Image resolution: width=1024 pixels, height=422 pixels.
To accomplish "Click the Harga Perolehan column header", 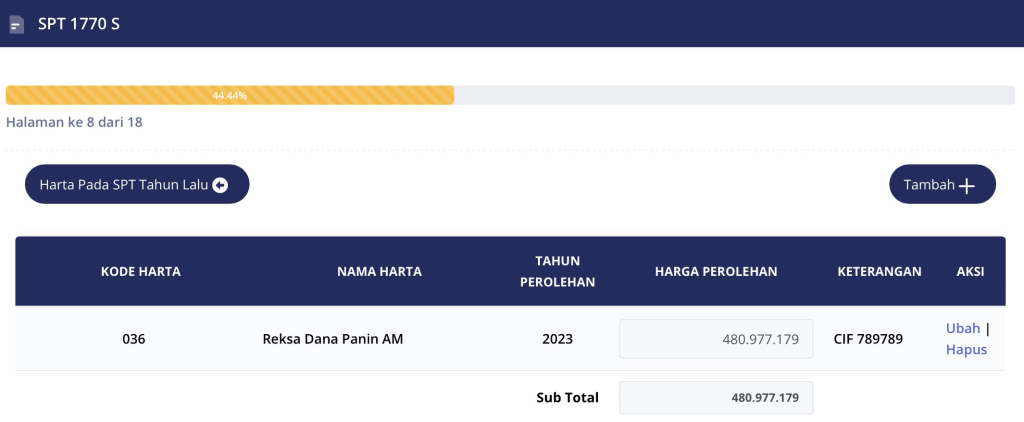I will (x=716, y=271).
